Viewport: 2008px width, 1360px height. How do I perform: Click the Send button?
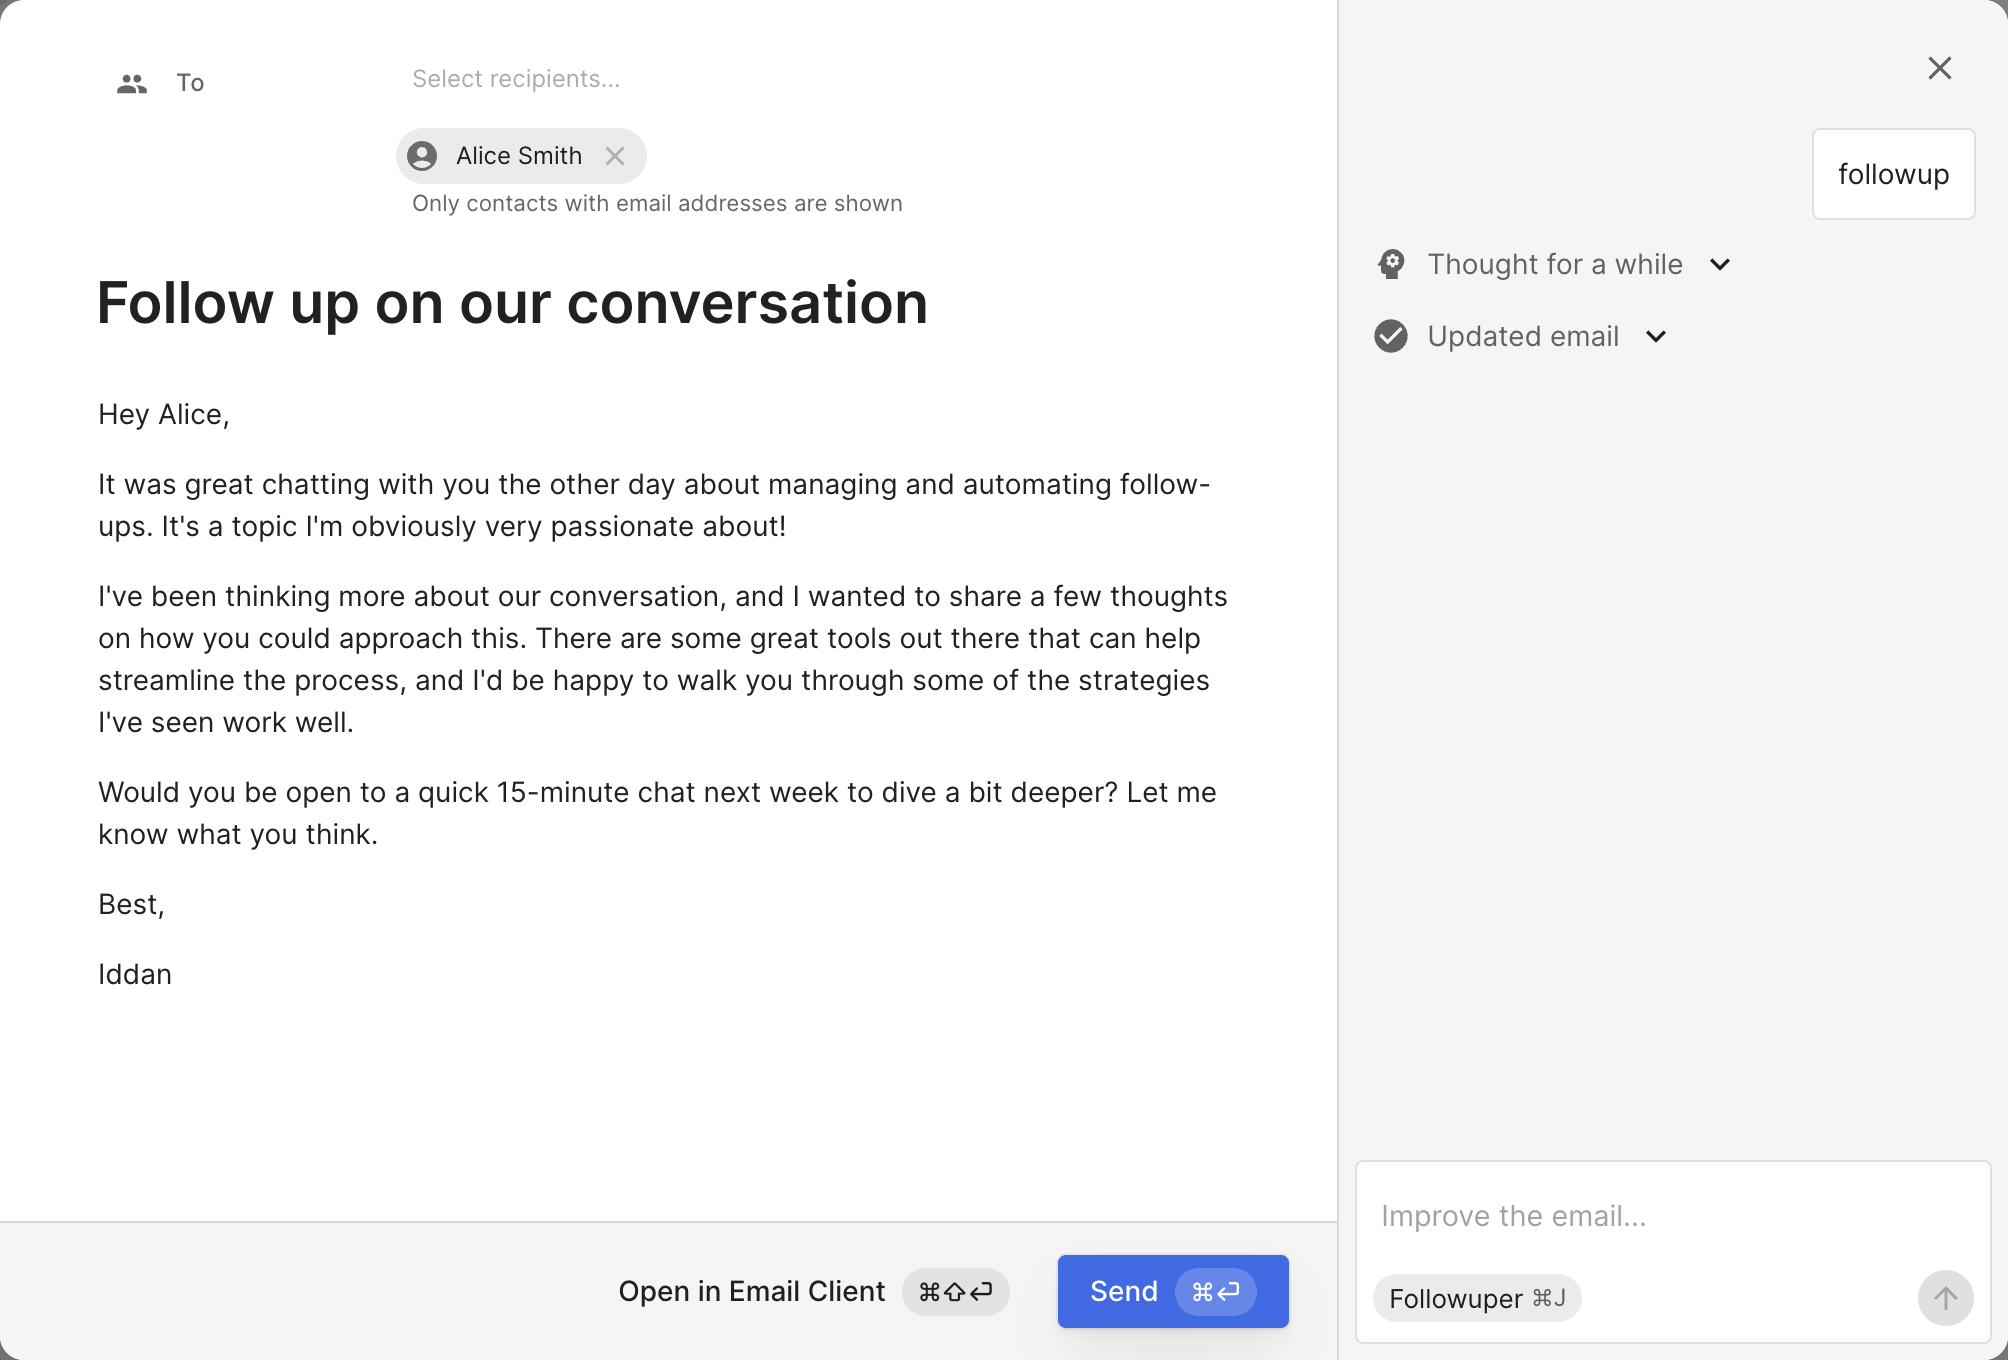pos(1124,1291)
